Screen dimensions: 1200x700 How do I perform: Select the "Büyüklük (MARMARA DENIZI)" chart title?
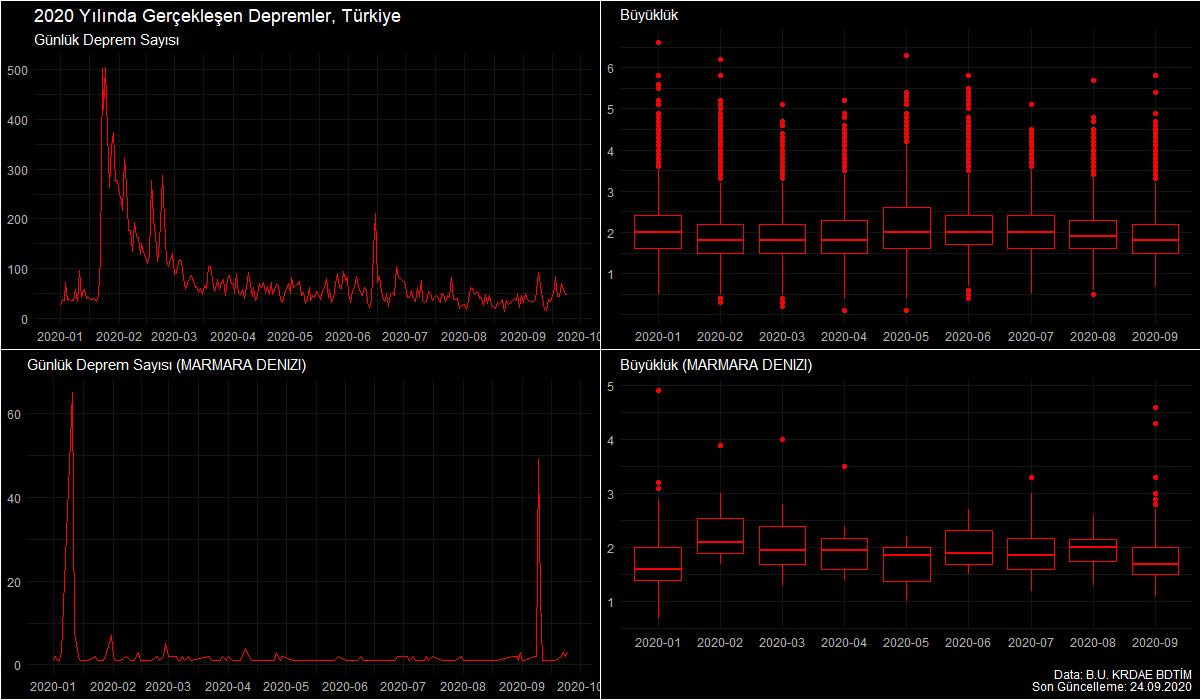[x=716, y=366]
